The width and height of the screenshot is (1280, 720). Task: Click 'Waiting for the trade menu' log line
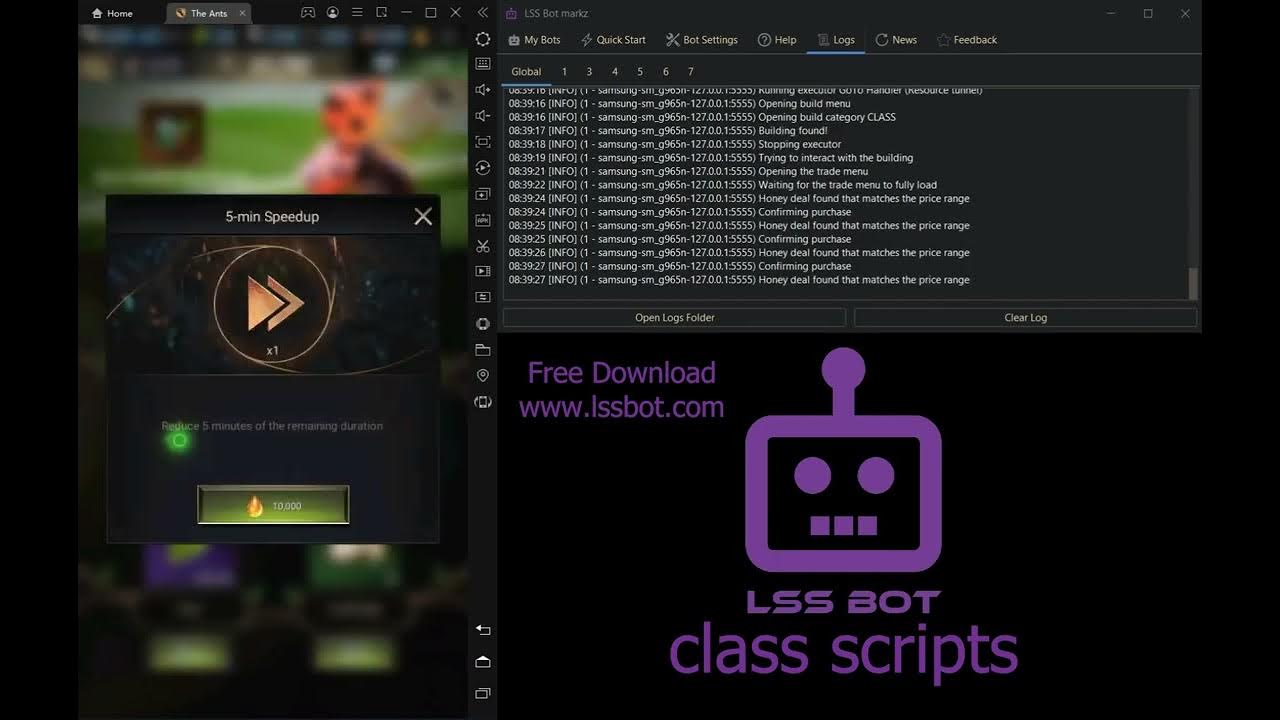click(723, 185)
